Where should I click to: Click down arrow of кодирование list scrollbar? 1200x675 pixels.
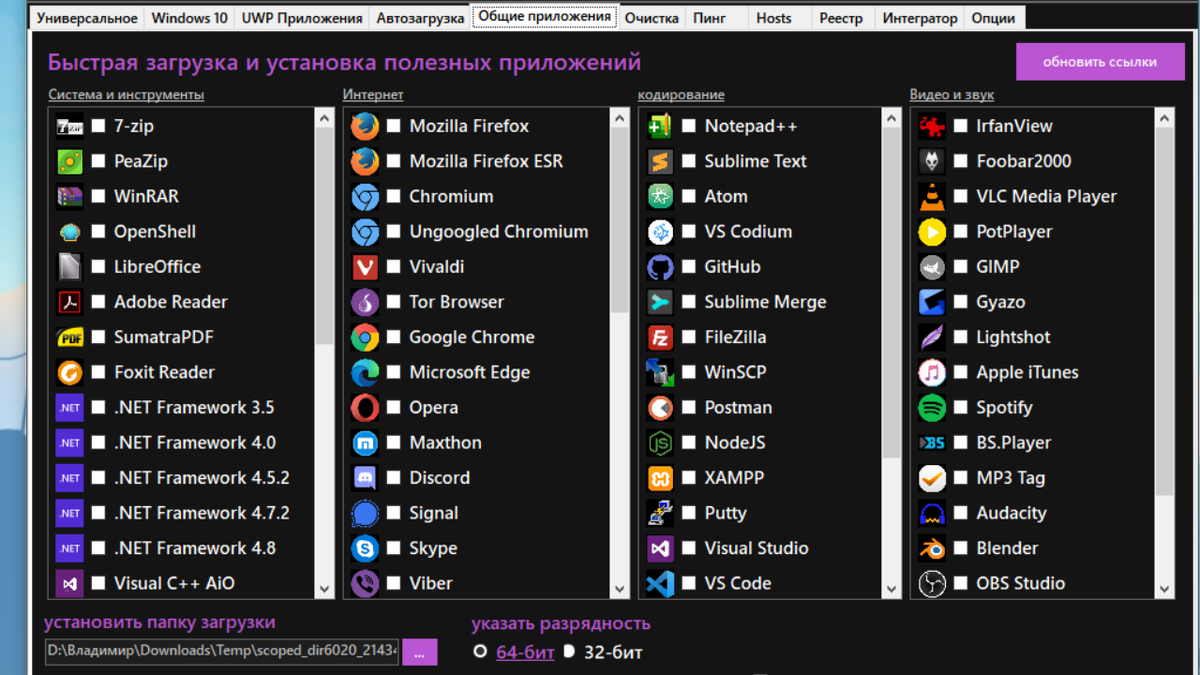(x=892, y=589)
